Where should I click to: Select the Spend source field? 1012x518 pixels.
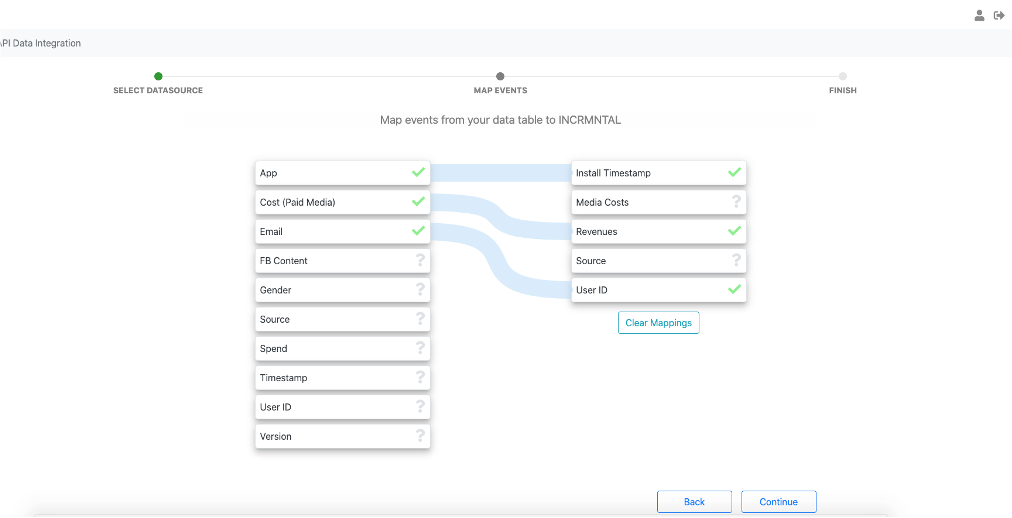(343, 348)
